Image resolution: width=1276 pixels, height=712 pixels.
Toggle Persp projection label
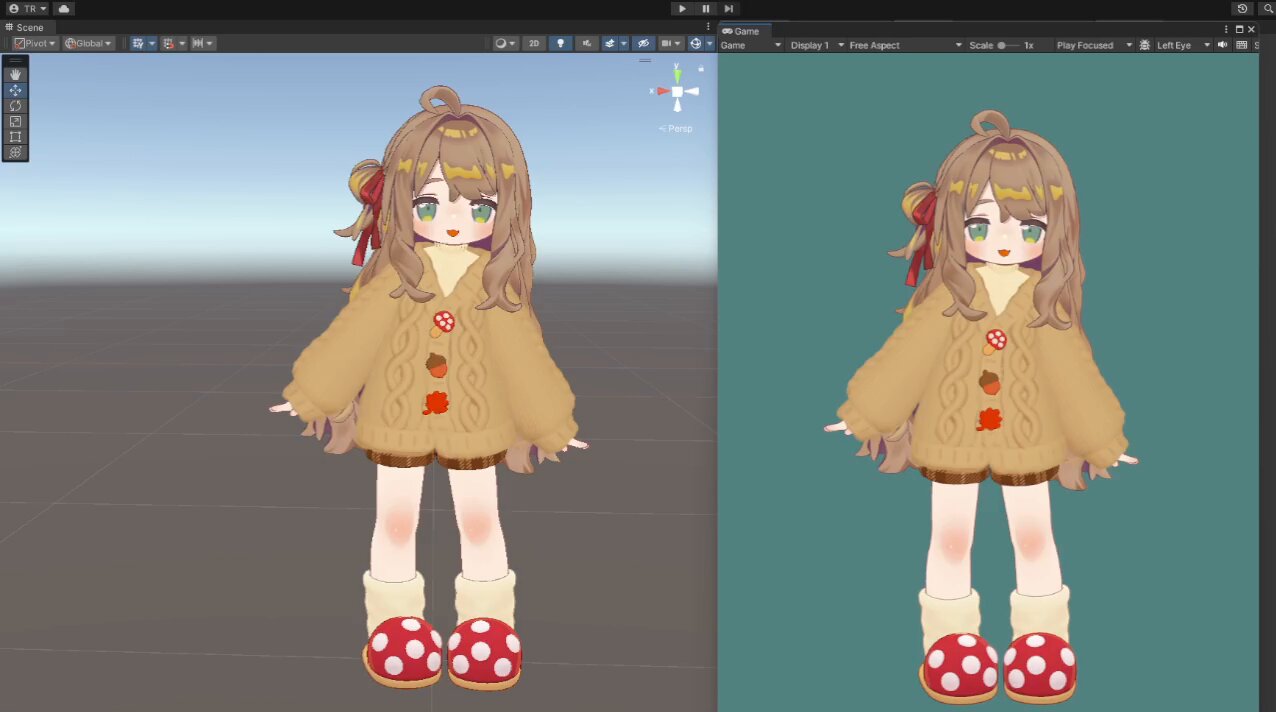[676, 129]
